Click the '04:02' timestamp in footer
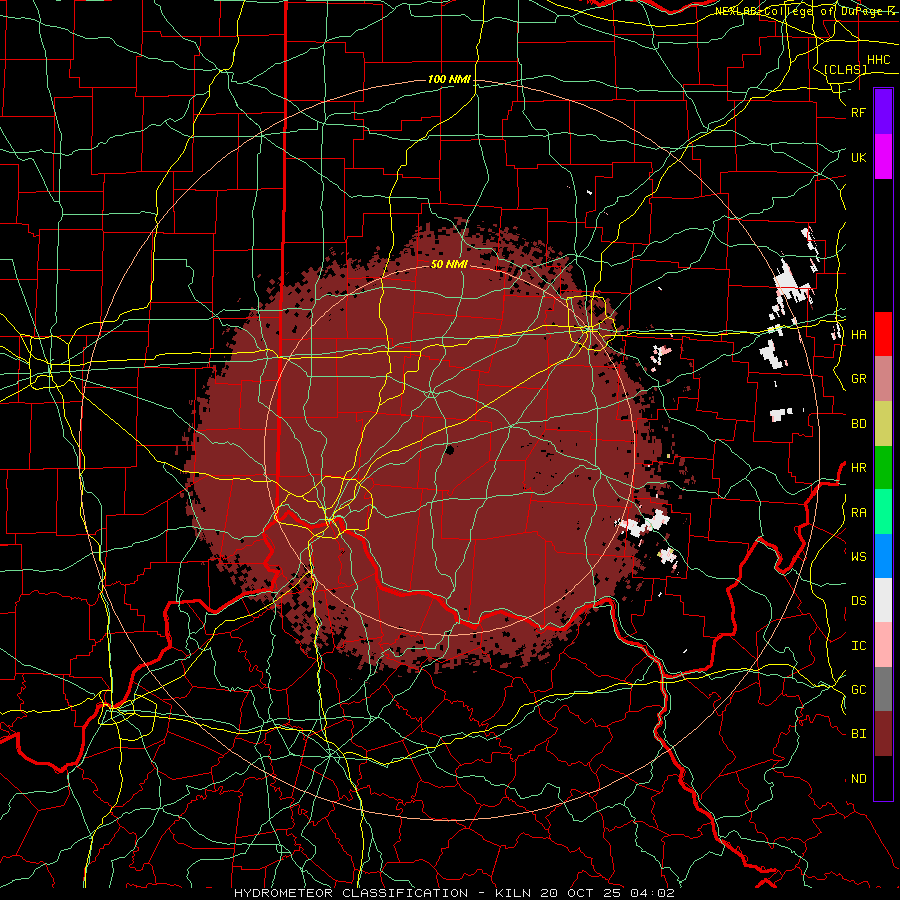This screenshot has height=900, width=900. 651,893
